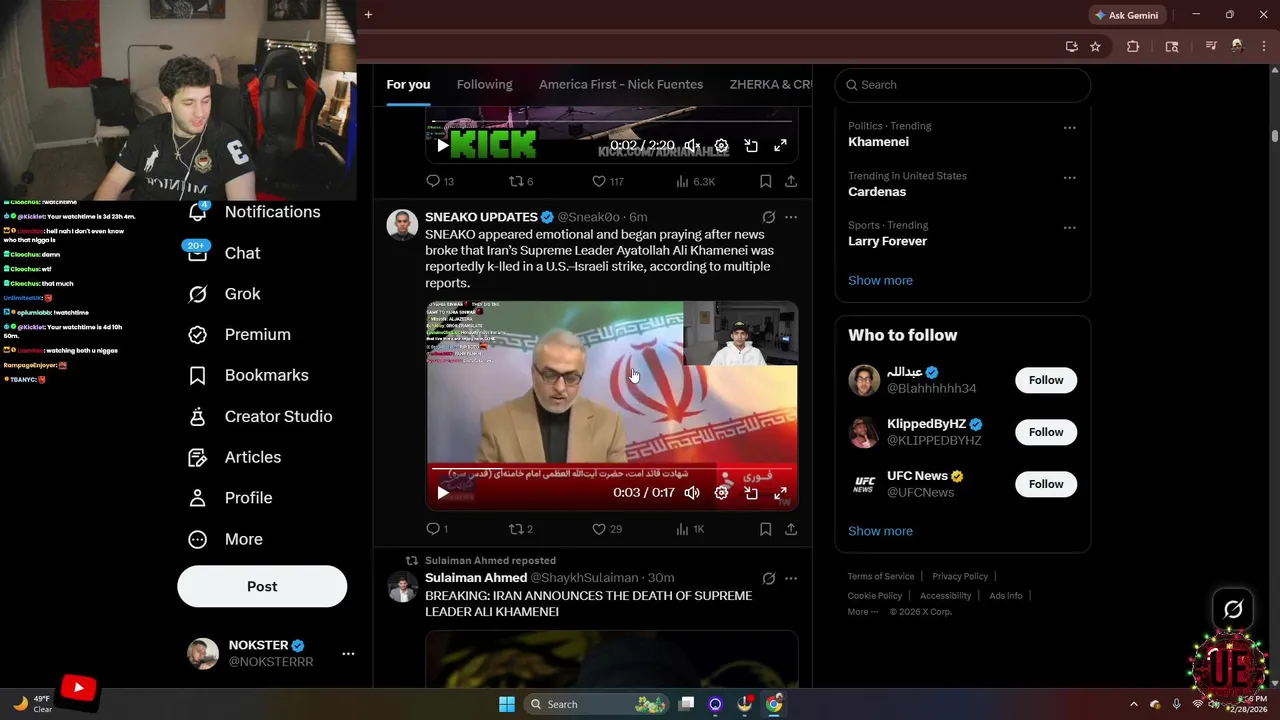Open new browser tab with plus
This screenshot has width=1280, height=720.
tap(368, 14)
